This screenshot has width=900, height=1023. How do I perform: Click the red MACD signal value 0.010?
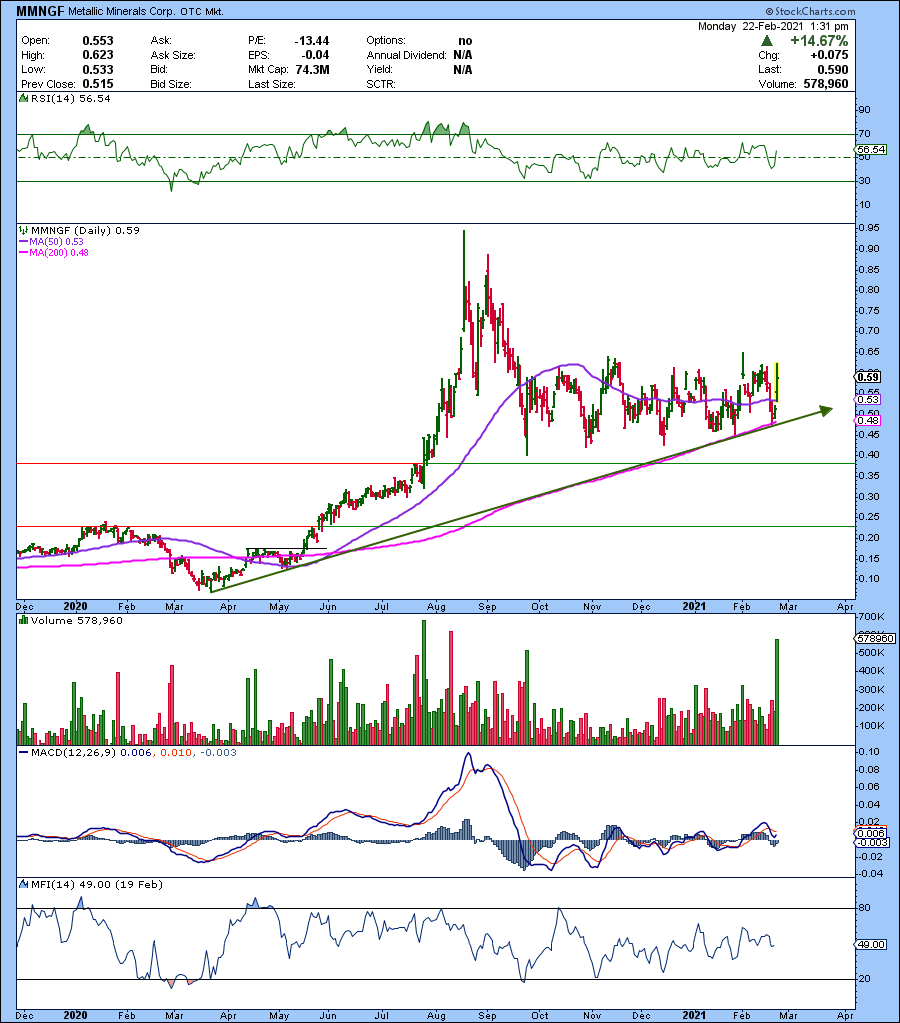[176, 752]
